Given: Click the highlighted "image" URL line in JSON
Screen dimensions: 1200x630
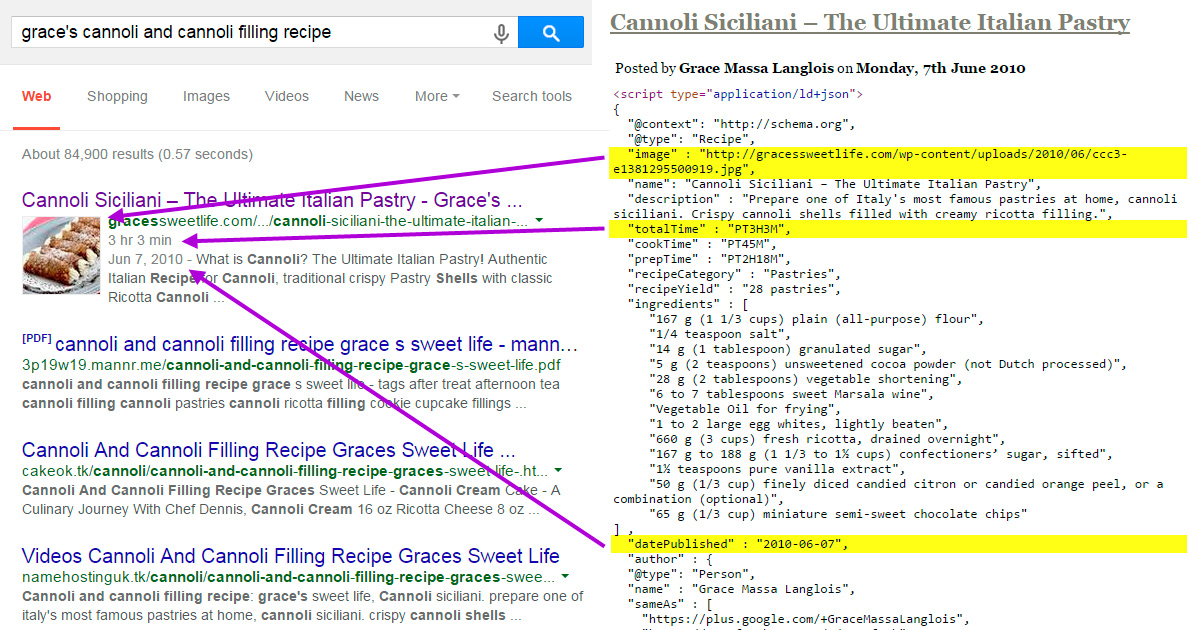Looking at the screenshot, I should [x=897, y=161].
